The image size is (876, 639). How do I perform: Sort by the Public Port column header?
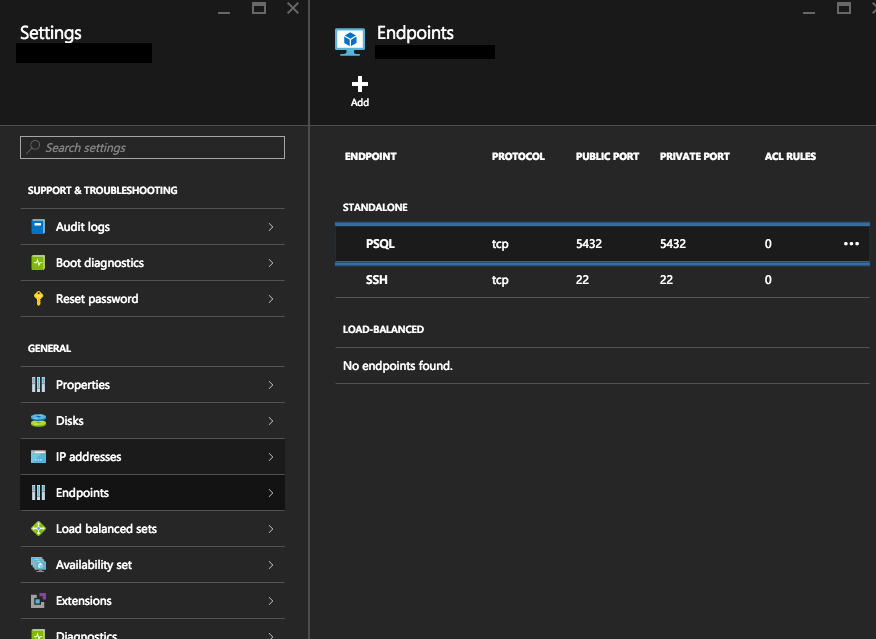click(x=607, y=157)
